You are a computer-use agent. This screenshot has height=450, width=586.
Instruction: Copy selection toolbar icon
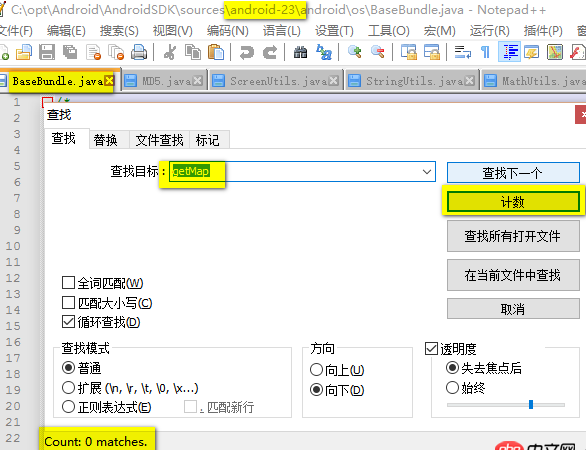point(193,52)
